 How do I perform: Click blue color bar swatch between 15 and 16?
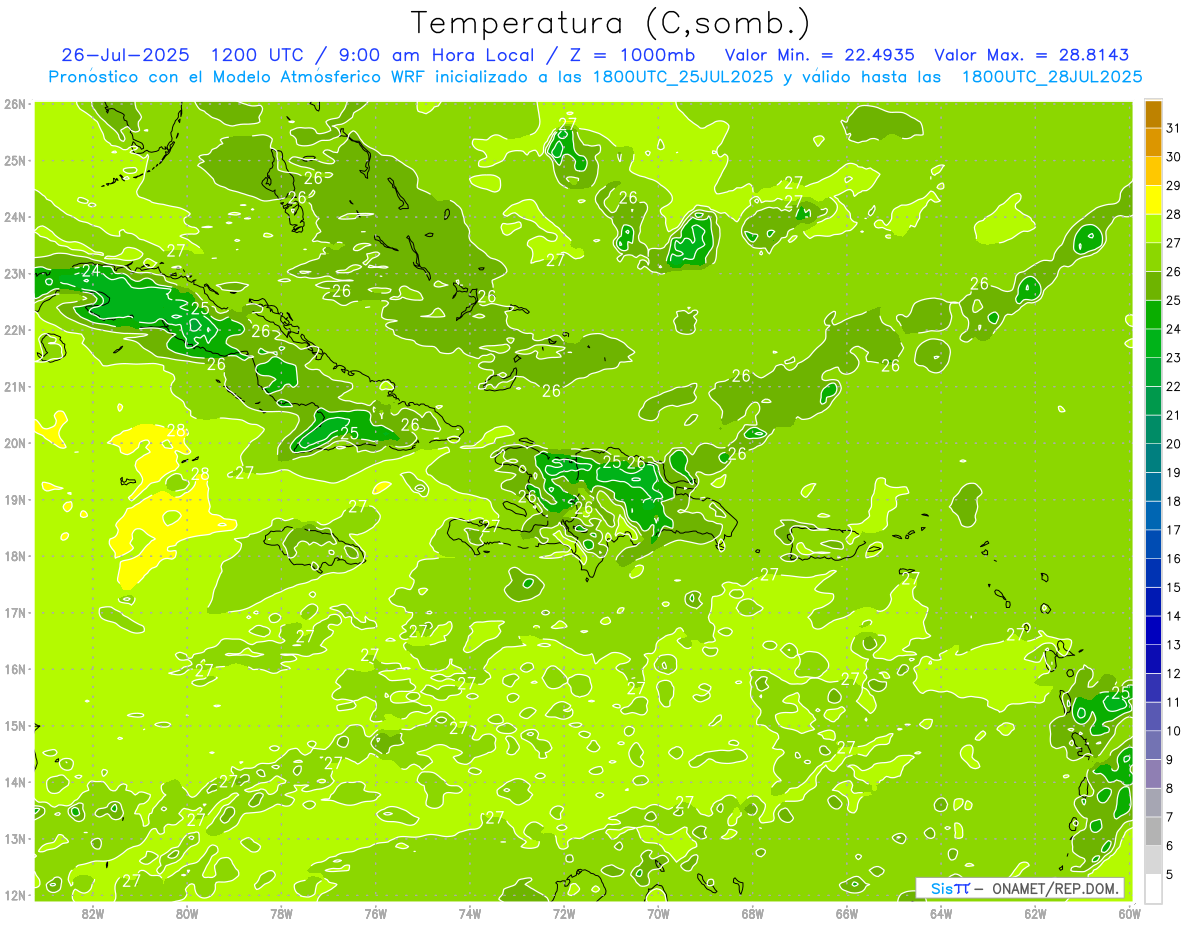[1153, 573]
